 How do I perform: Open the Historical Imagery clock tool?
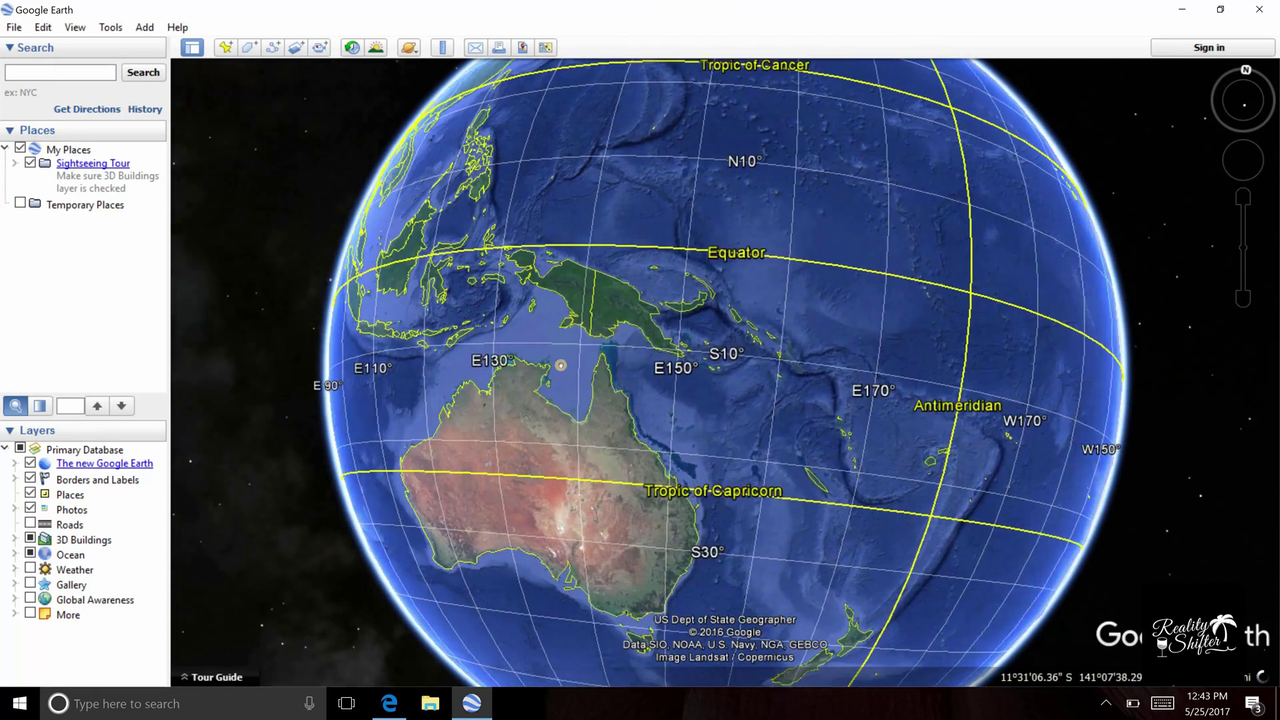click(352, 47)
